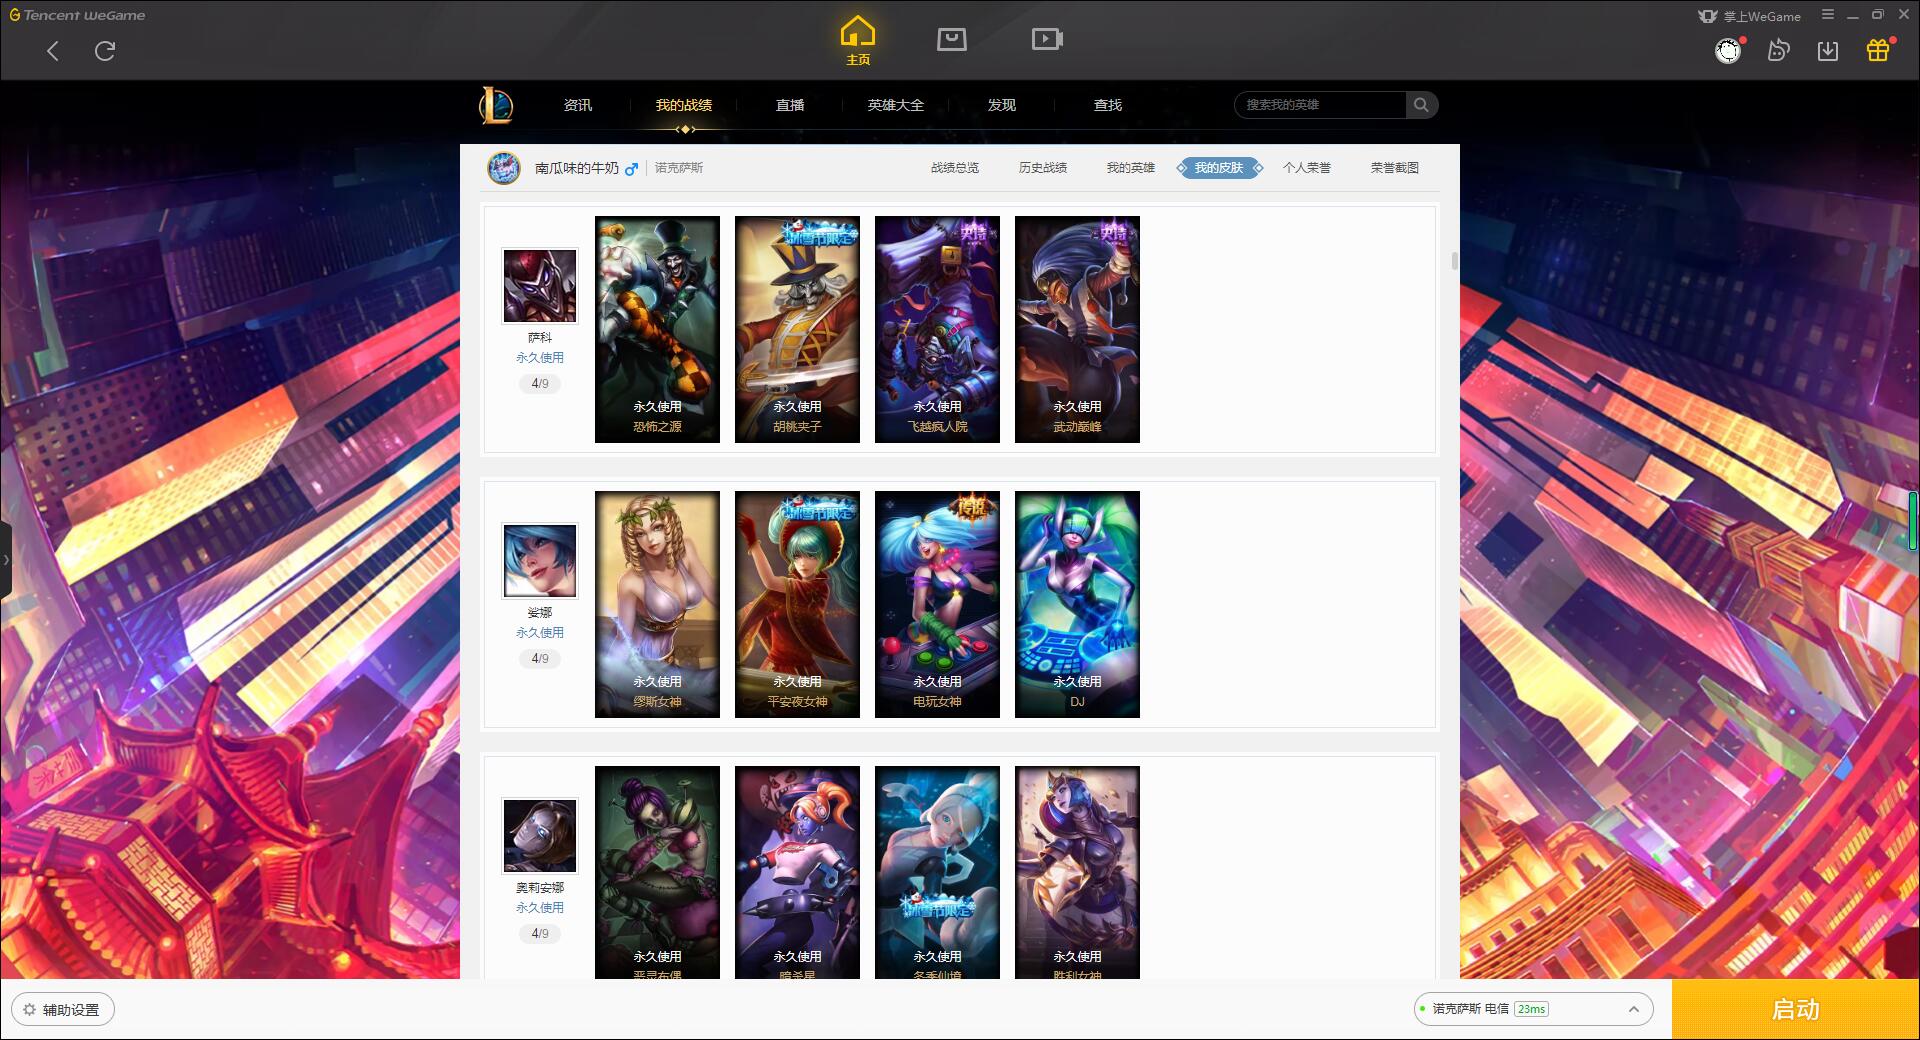
Task: Switch to 个人荣誉 honors tab
Action: point(1307,168)
